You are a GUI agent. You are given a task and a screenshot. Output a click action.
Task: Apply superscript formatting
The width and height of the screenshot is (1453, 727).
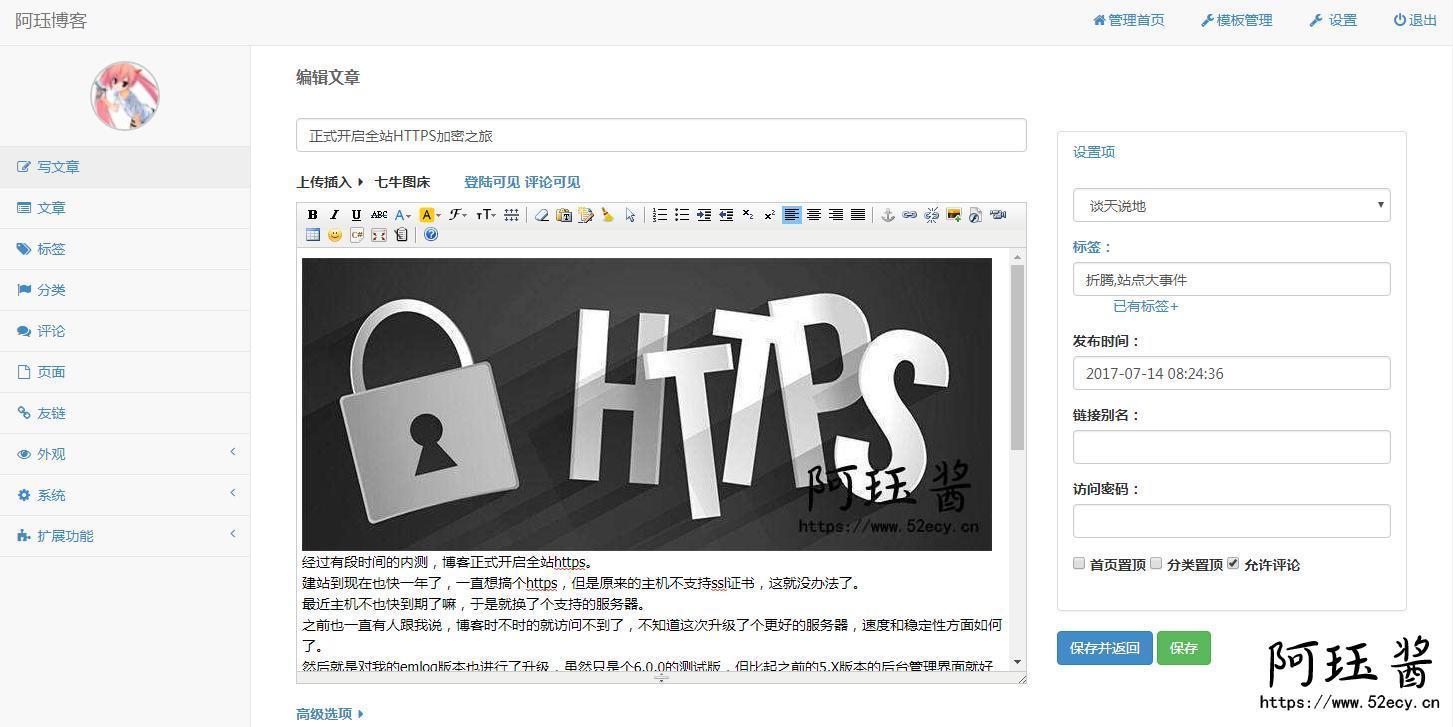[x=769, y=214]
